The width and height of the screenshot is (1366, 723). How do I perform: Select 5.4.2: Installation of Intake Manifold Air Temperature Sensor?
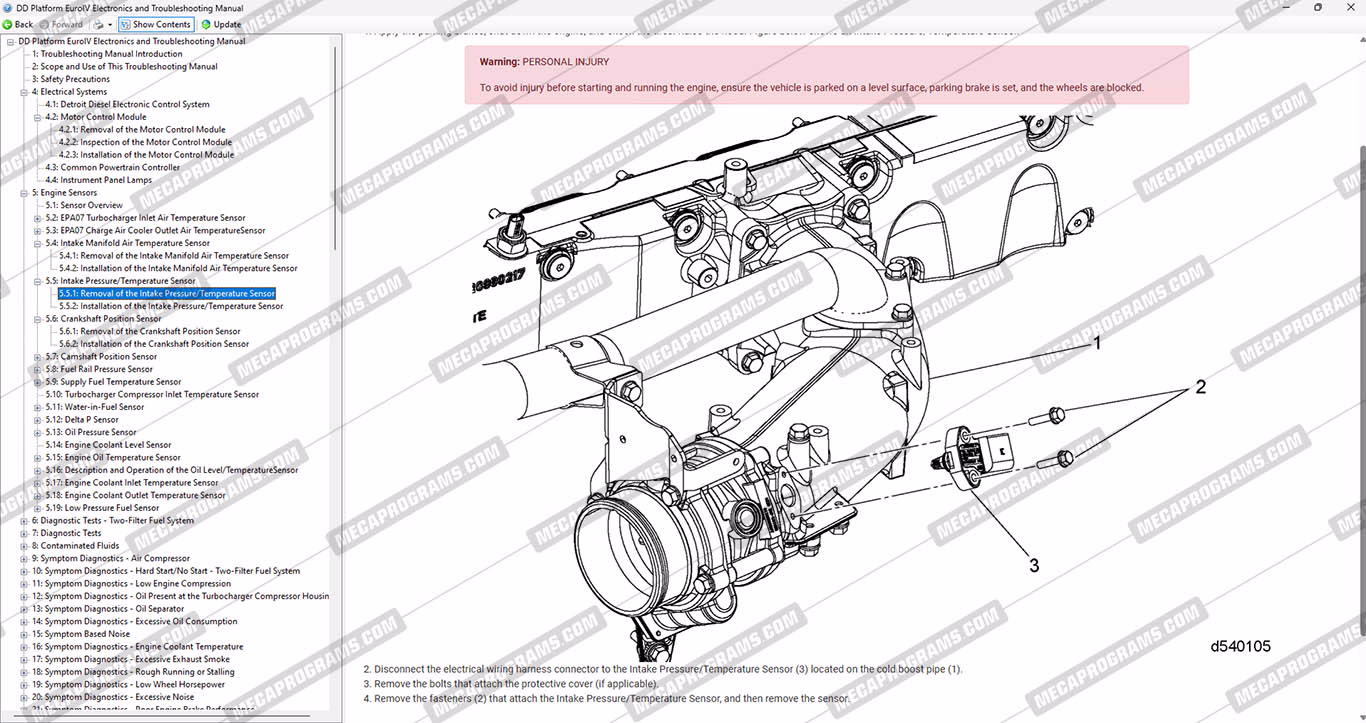point(177,268)
